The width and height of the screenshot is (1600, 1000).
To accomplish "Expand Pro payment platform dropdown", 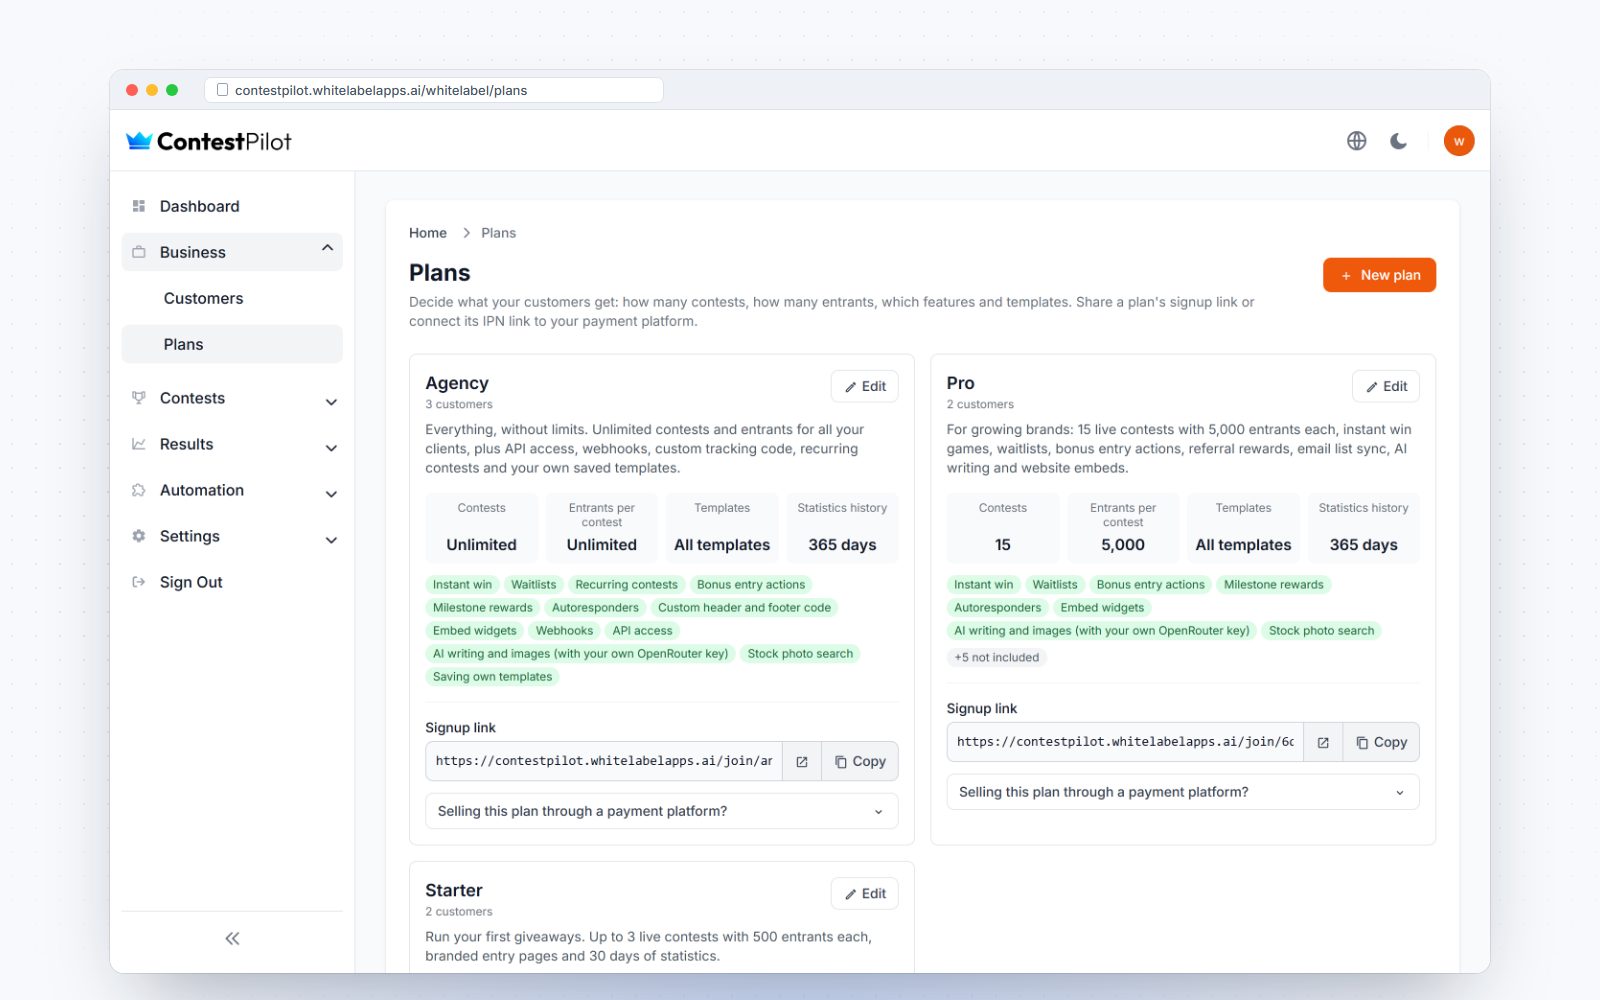I will click(1183, 792).
